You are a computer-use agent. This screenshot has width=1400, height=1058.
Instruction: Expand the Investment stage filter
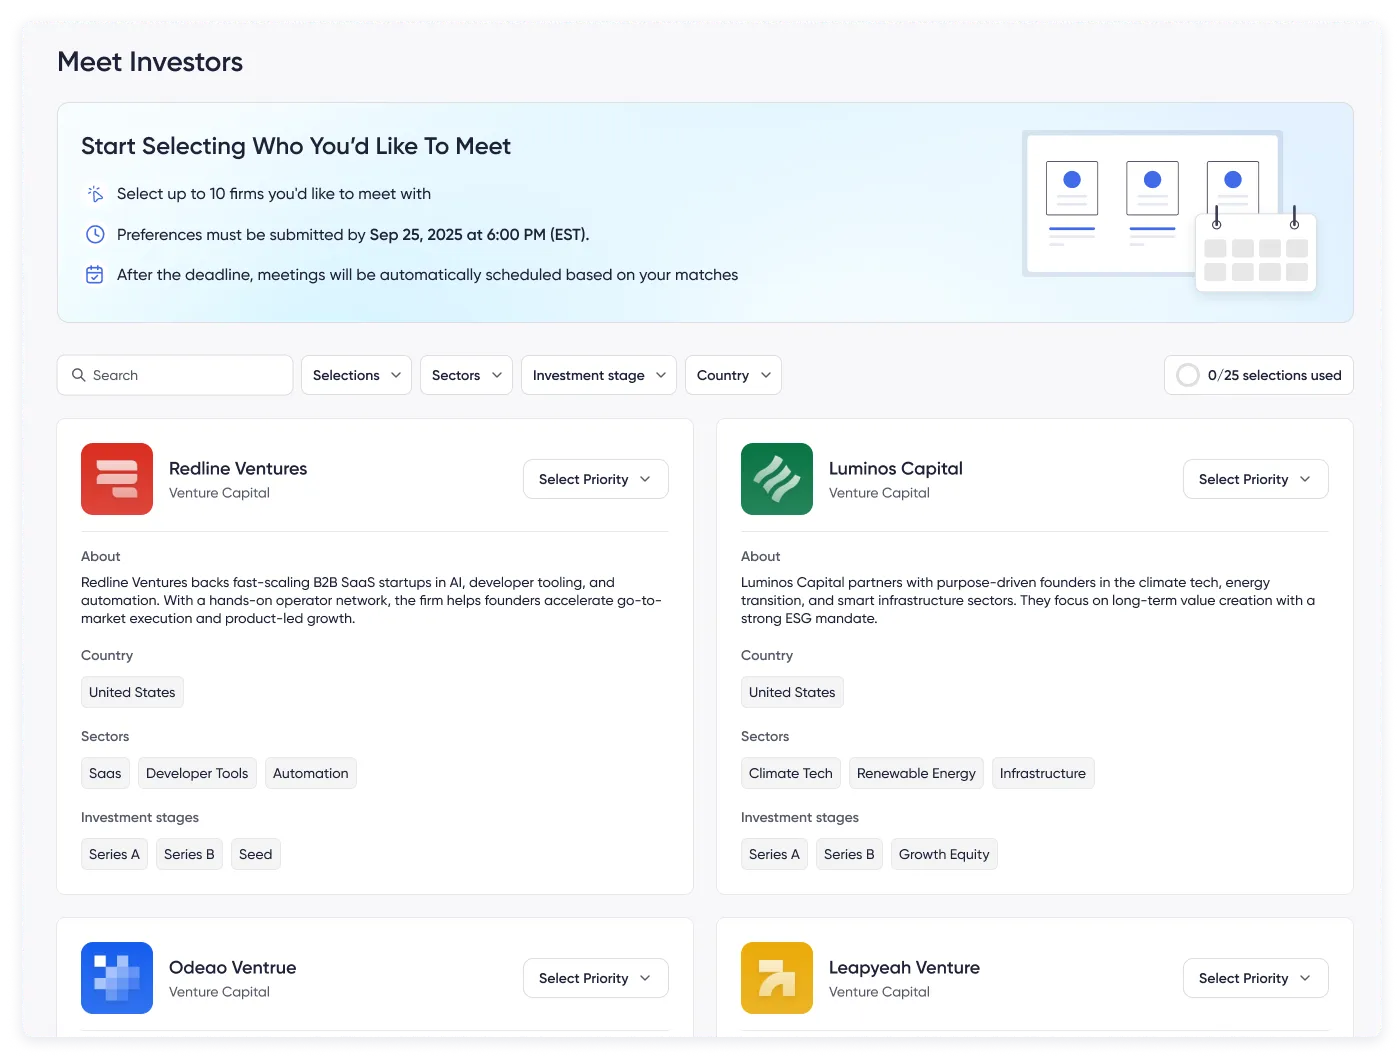tap(598, 375)
